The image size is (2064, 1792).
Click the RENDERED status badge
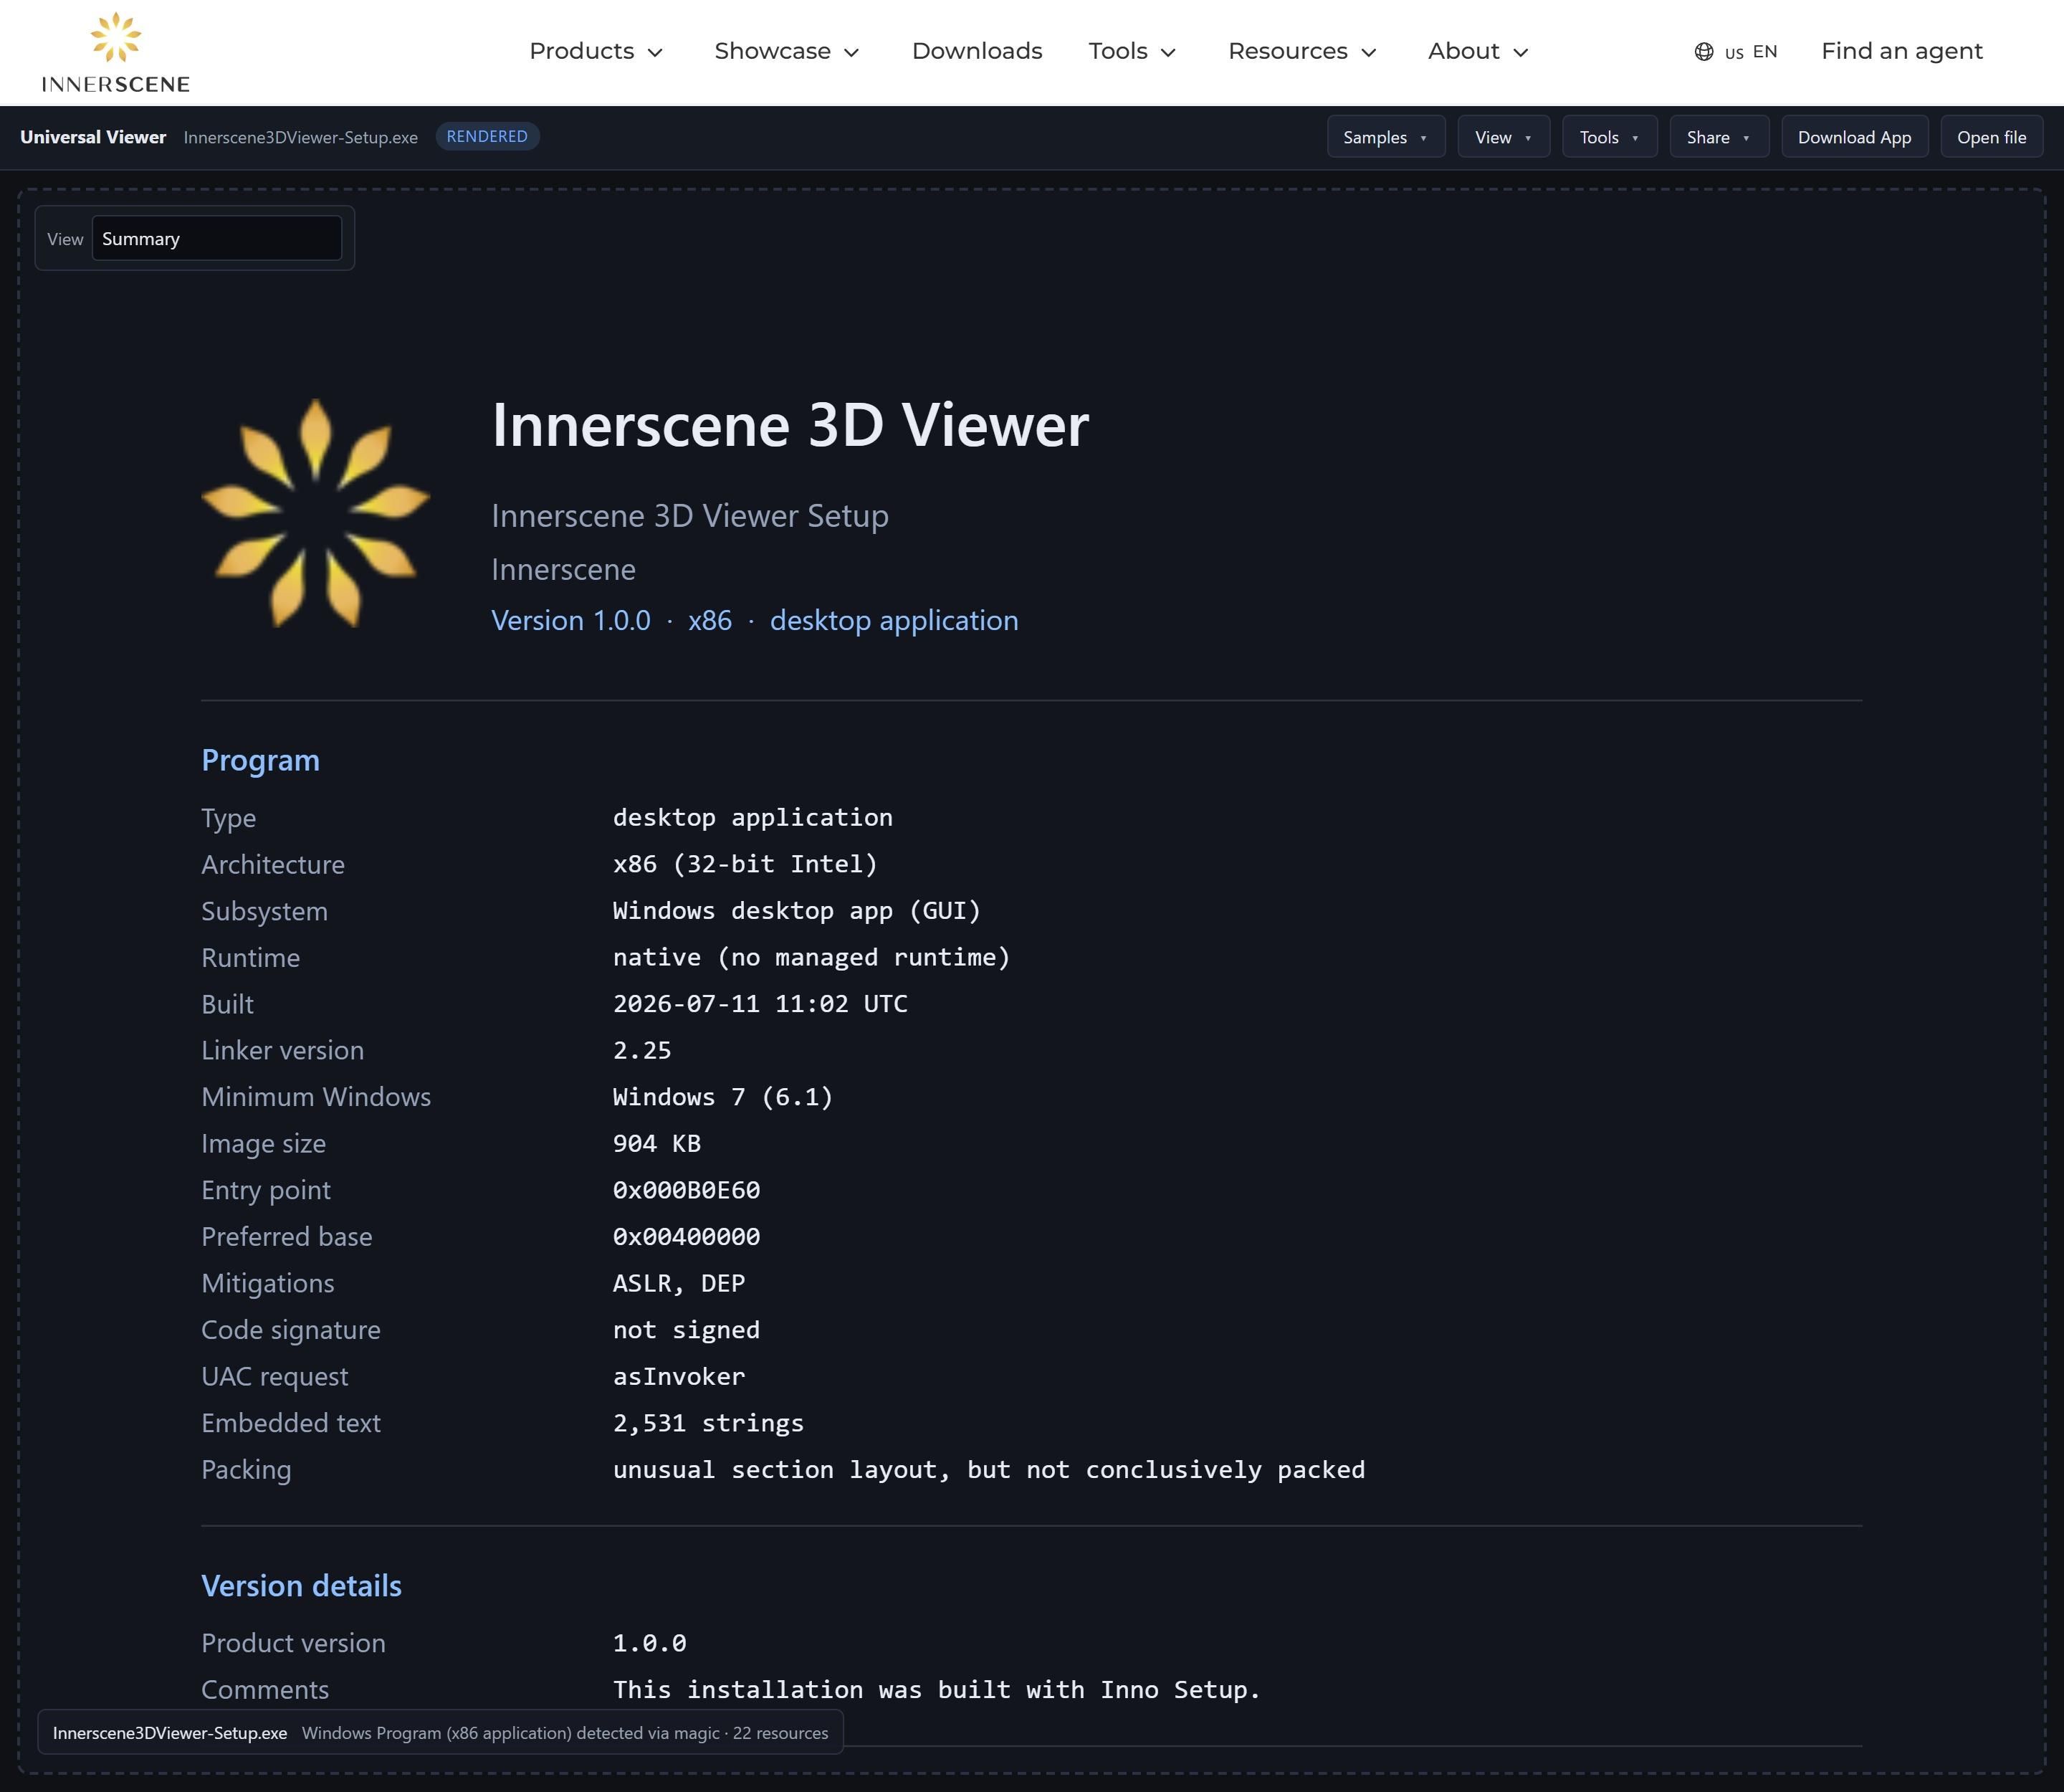[487, 137]
